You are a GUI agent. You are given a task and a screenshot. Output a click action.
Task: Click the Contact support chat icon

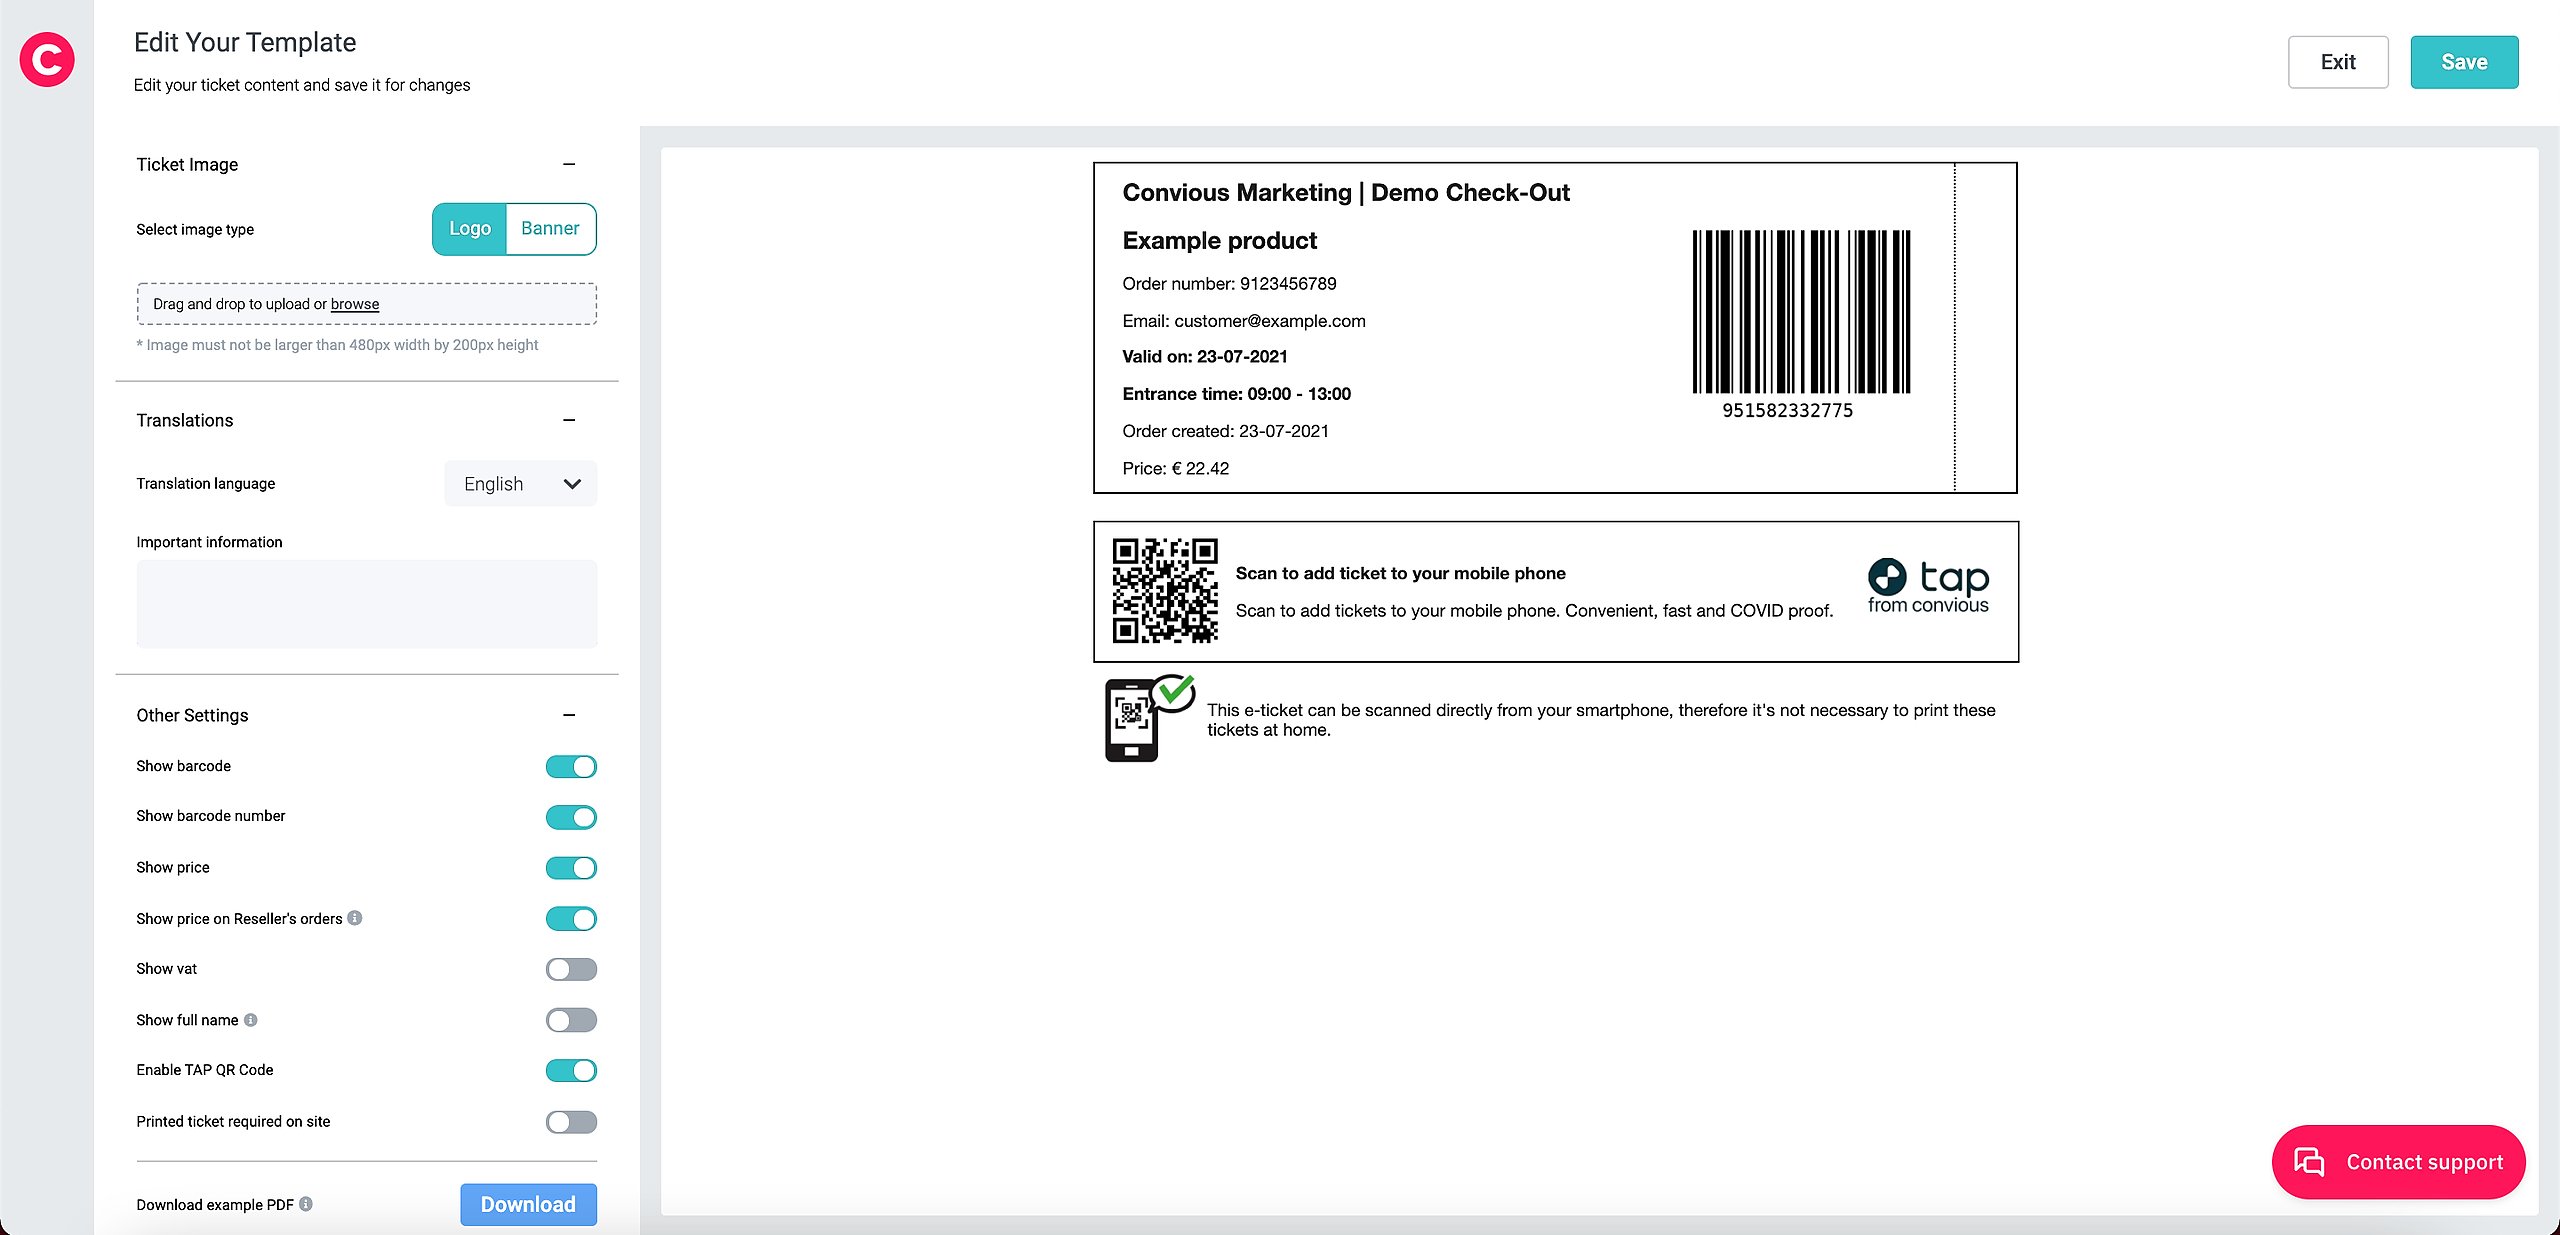(x=2309, y=1162)
